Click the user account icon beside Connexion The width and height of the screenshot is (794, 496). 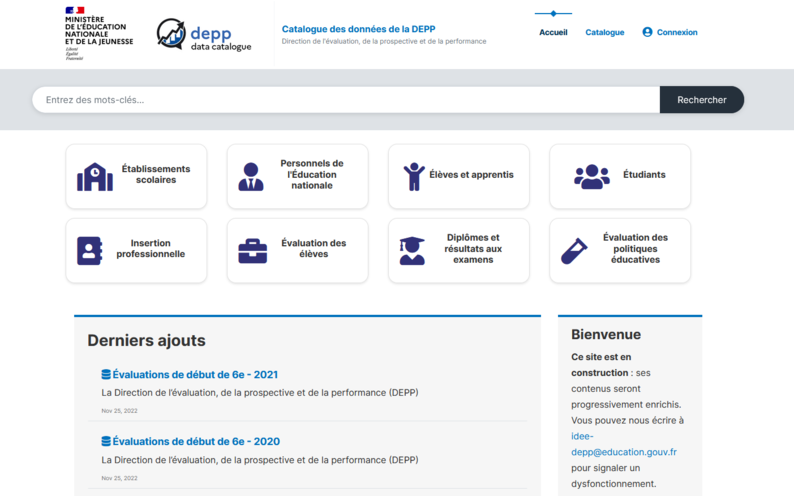coord(647,32)
